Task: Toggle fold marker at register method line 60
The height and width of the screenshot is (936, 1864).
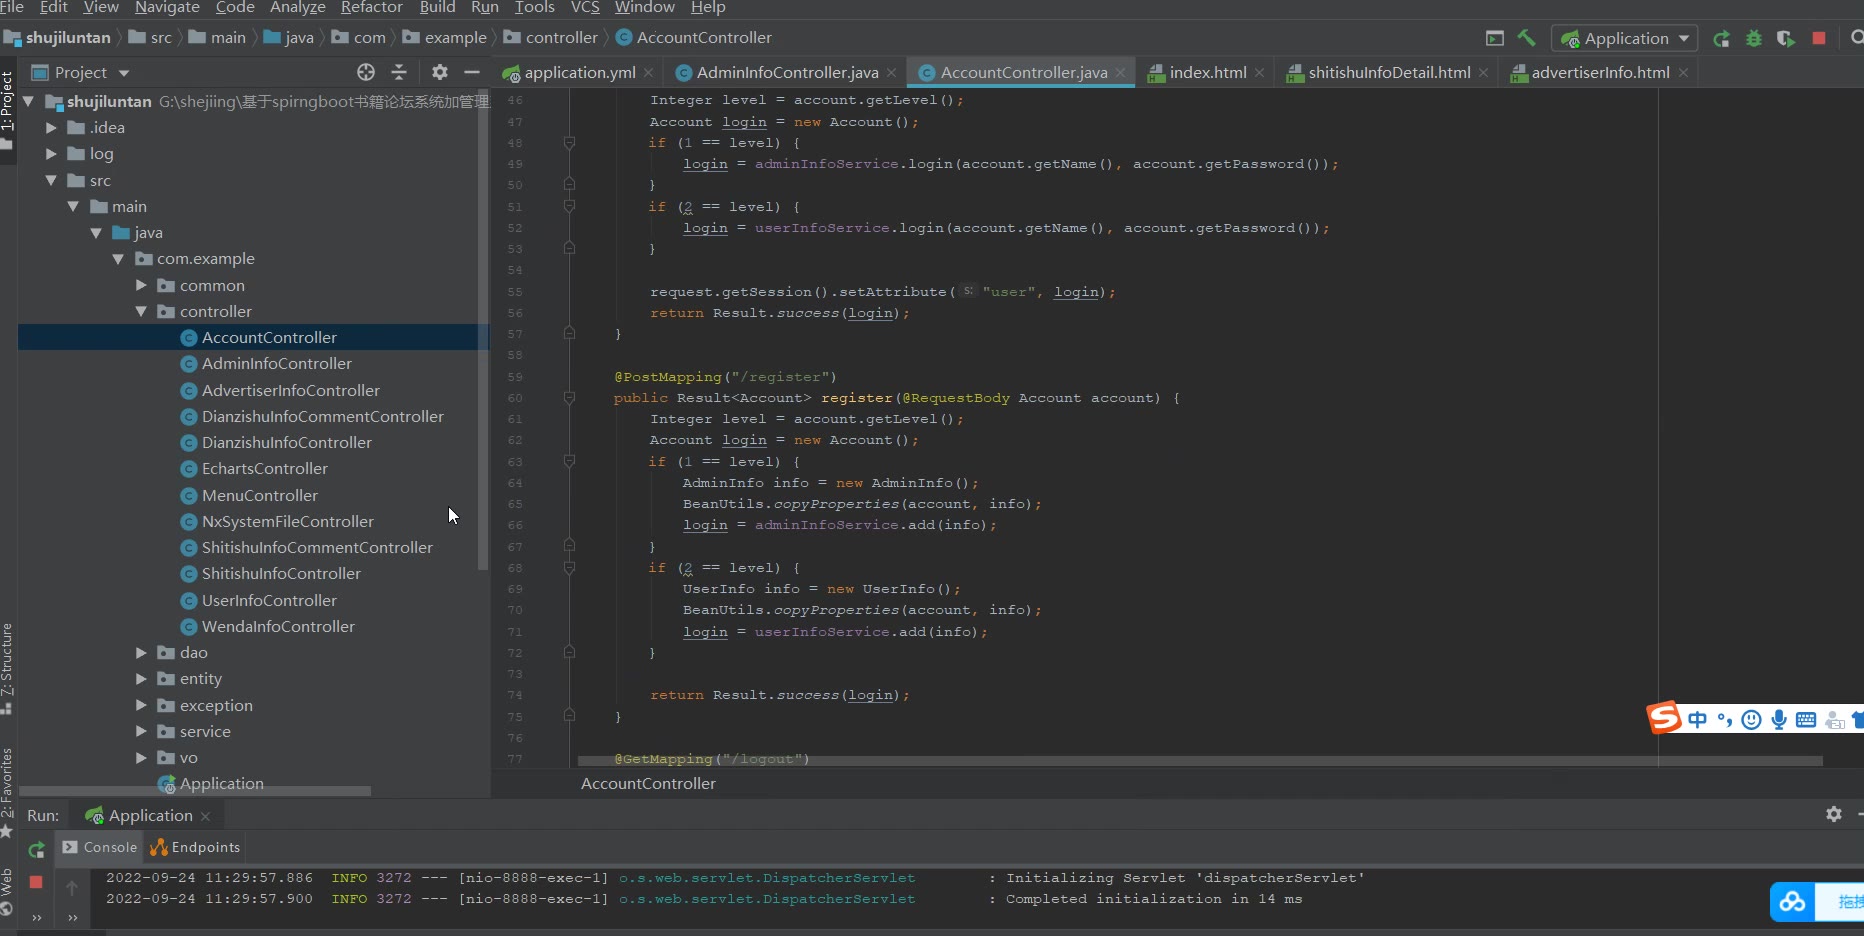Action: [x=569, y=398]
